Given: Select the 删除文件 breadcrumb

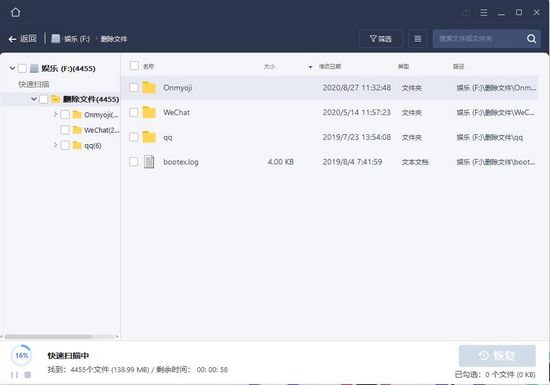Looking at the screenshot, I should (x=114, y=39).
